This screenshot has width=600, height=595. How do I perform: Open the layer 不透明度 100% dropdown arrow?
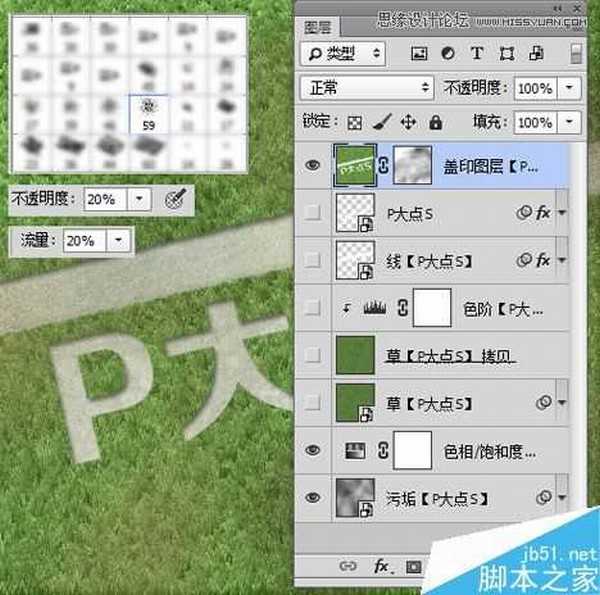(570, 88)
